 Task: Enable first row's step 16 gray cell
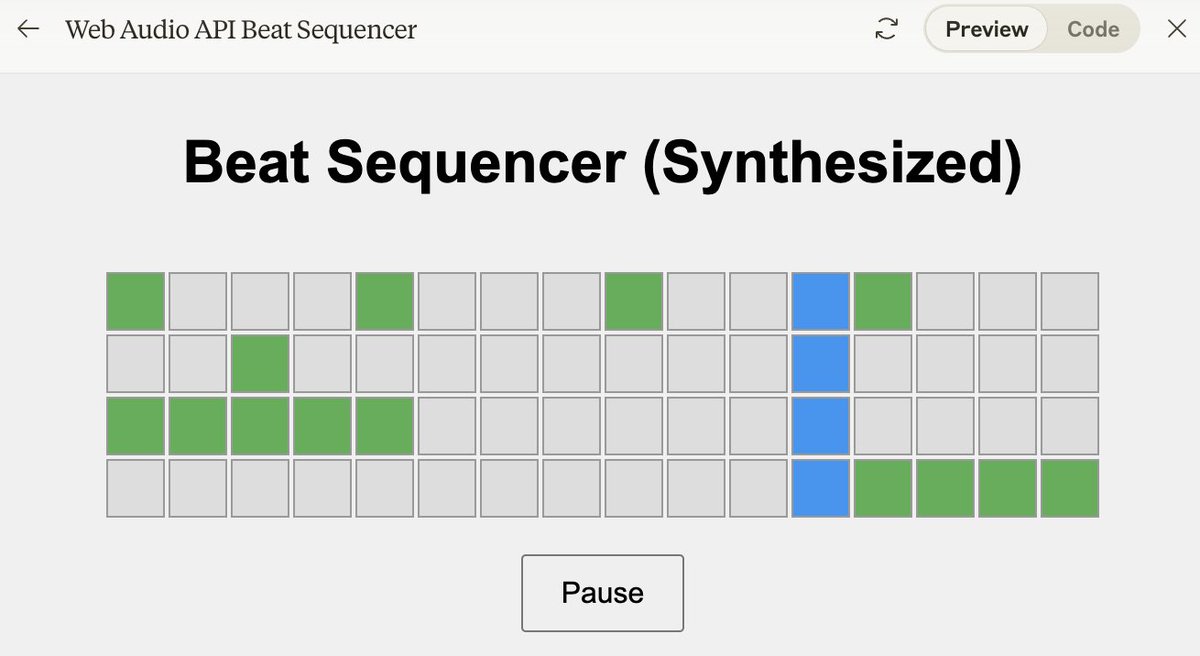coord(1070,301)
